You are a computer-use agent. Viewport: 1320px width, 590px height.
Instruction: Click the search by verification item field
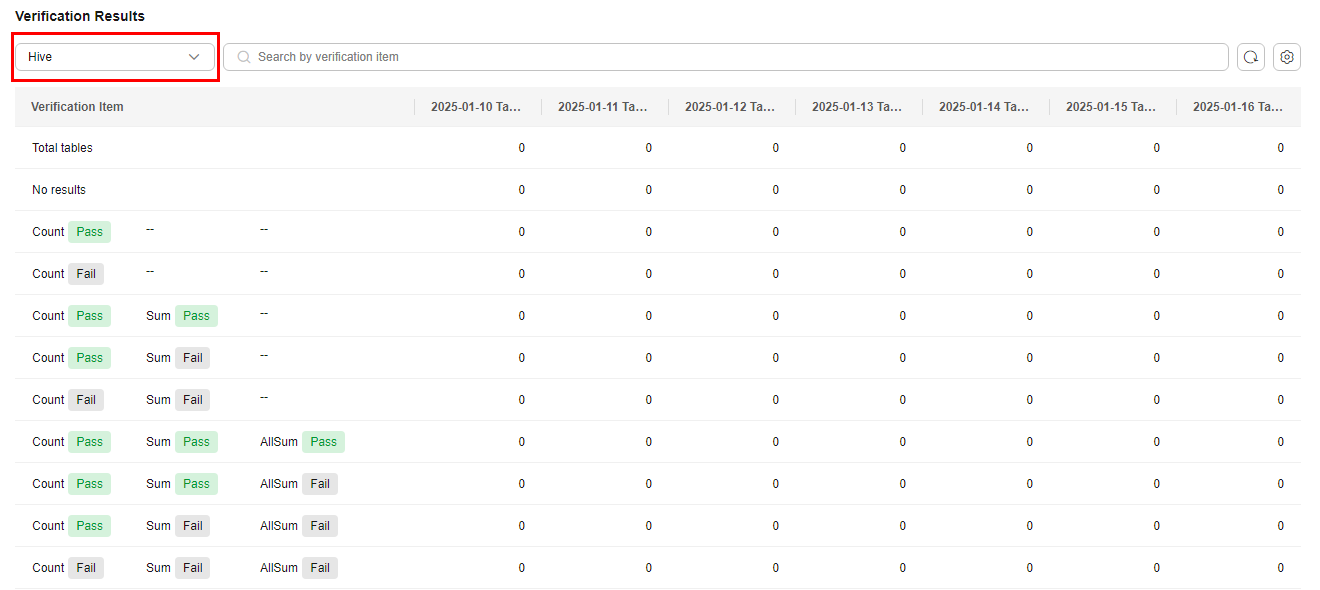[x=725, y=57]
